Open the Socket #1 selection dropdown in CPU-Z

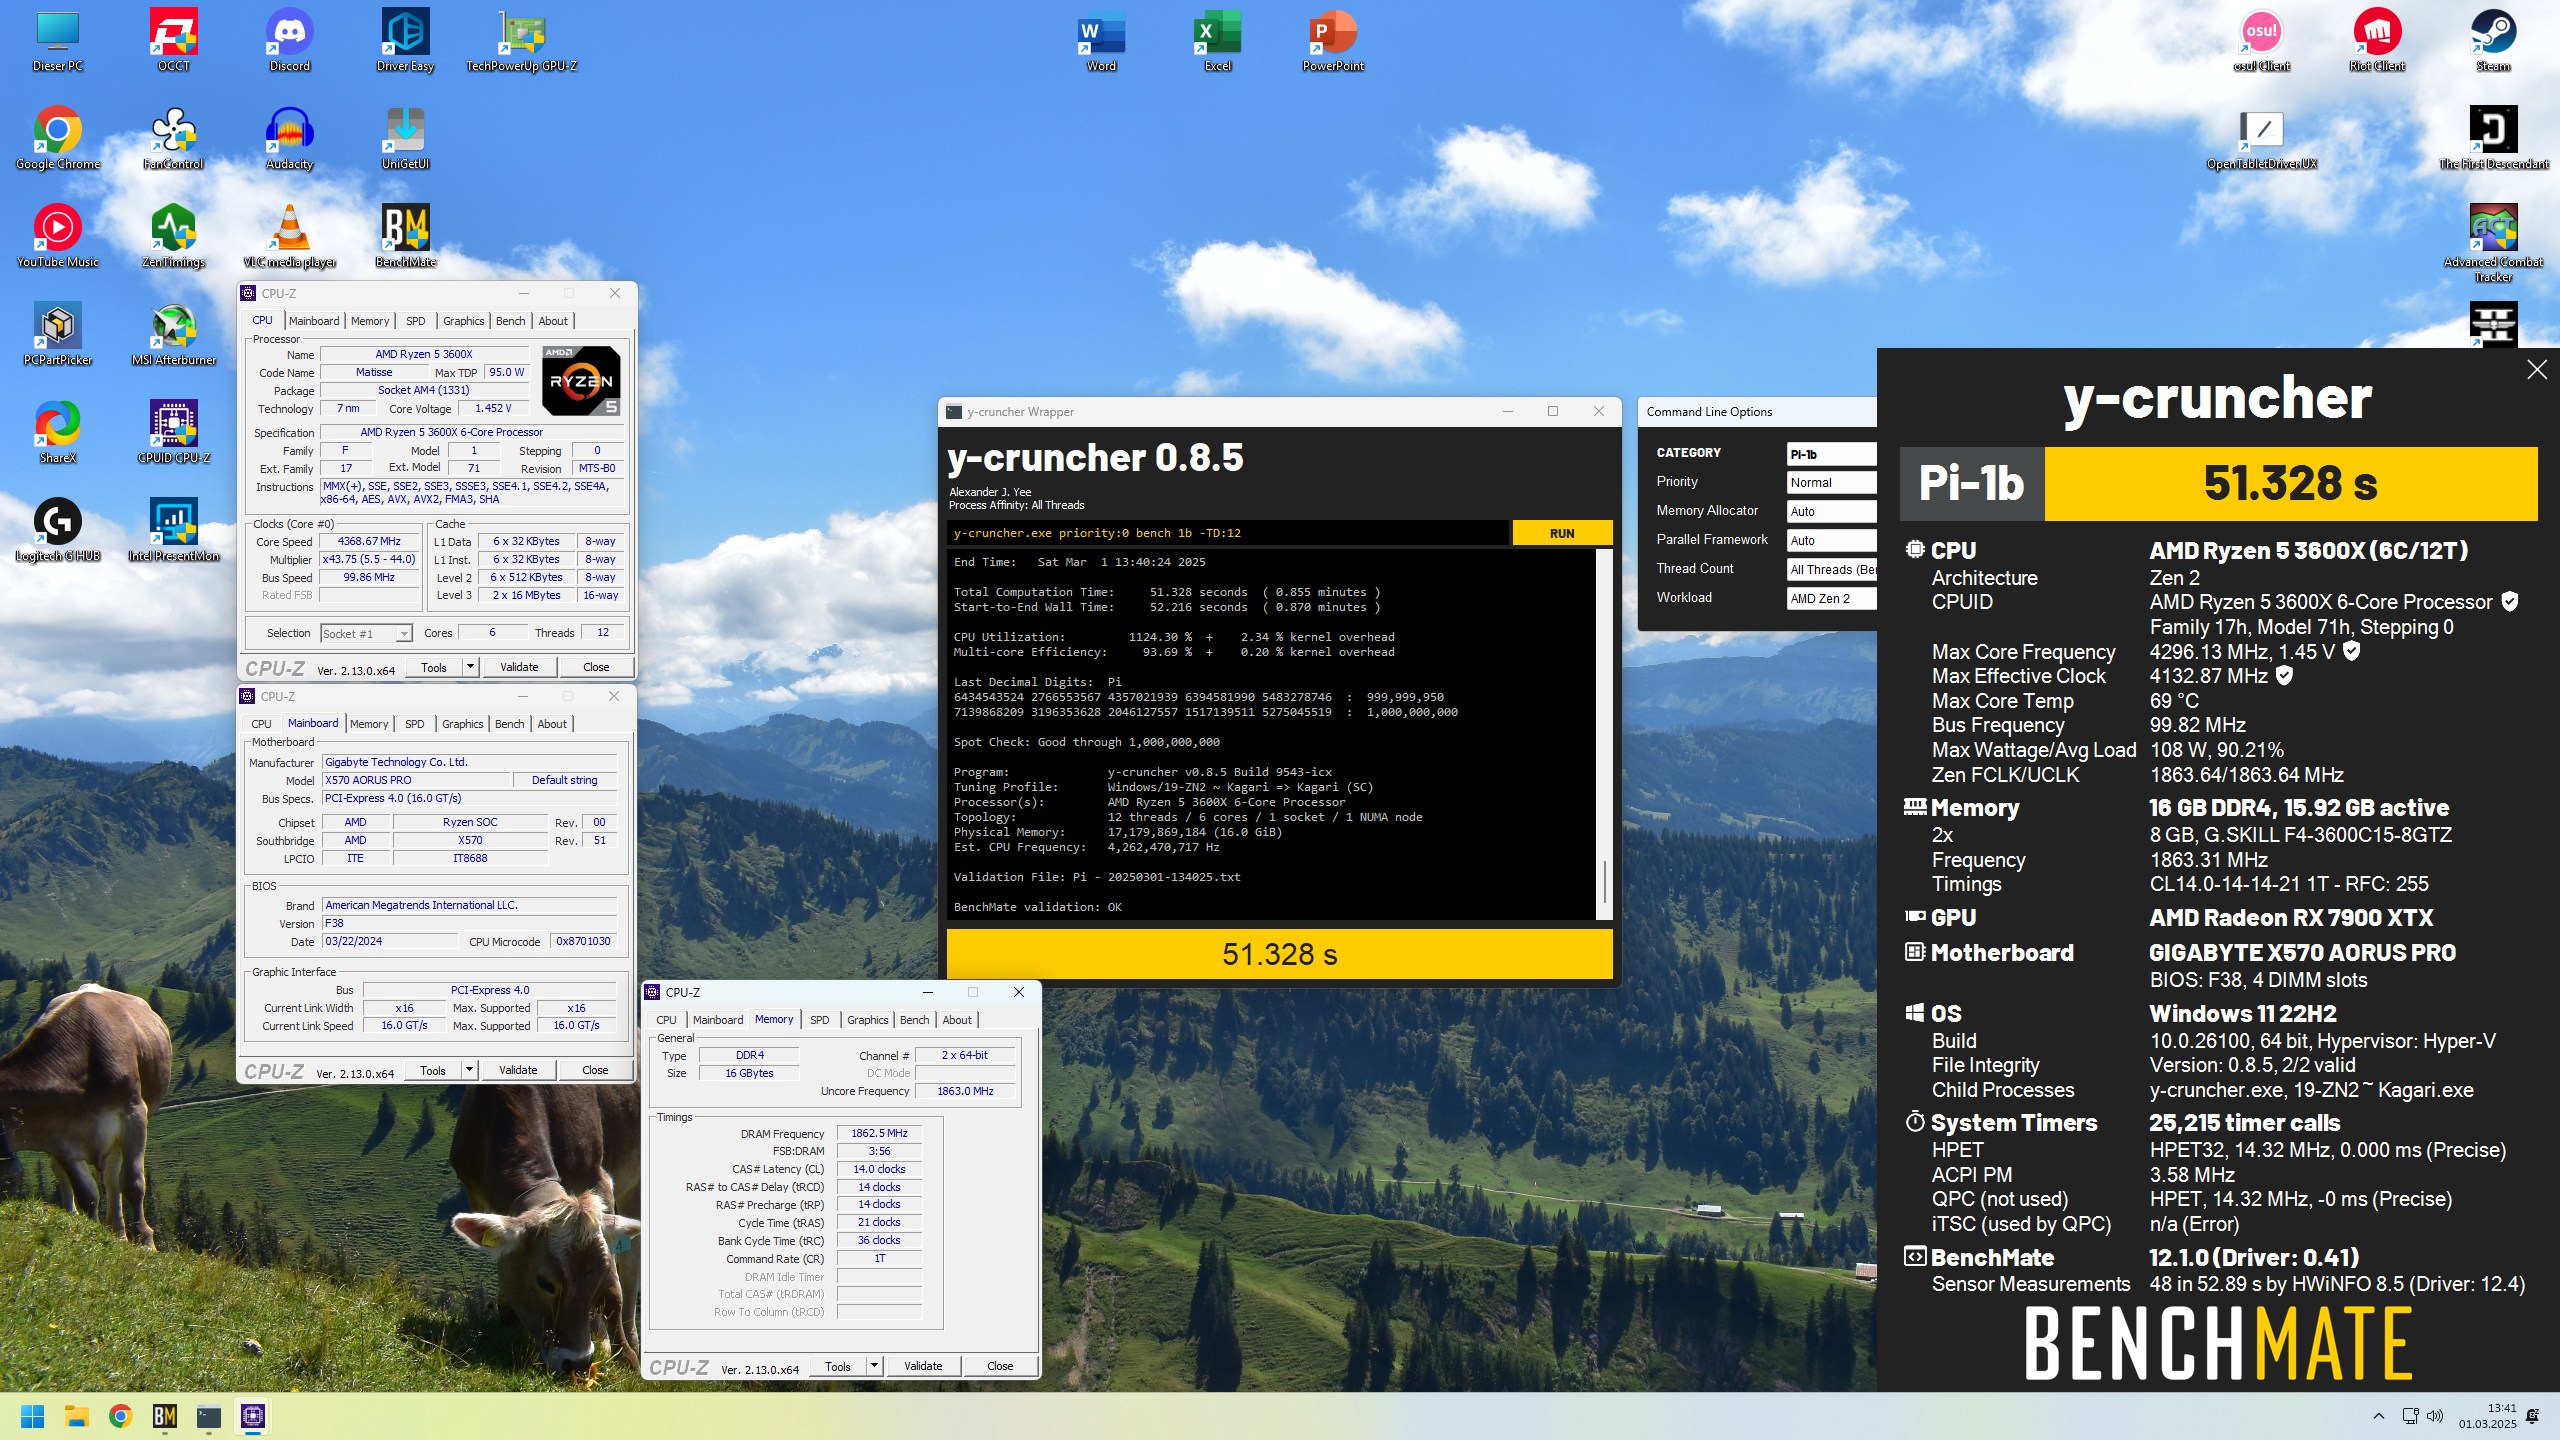coord(366,634)
